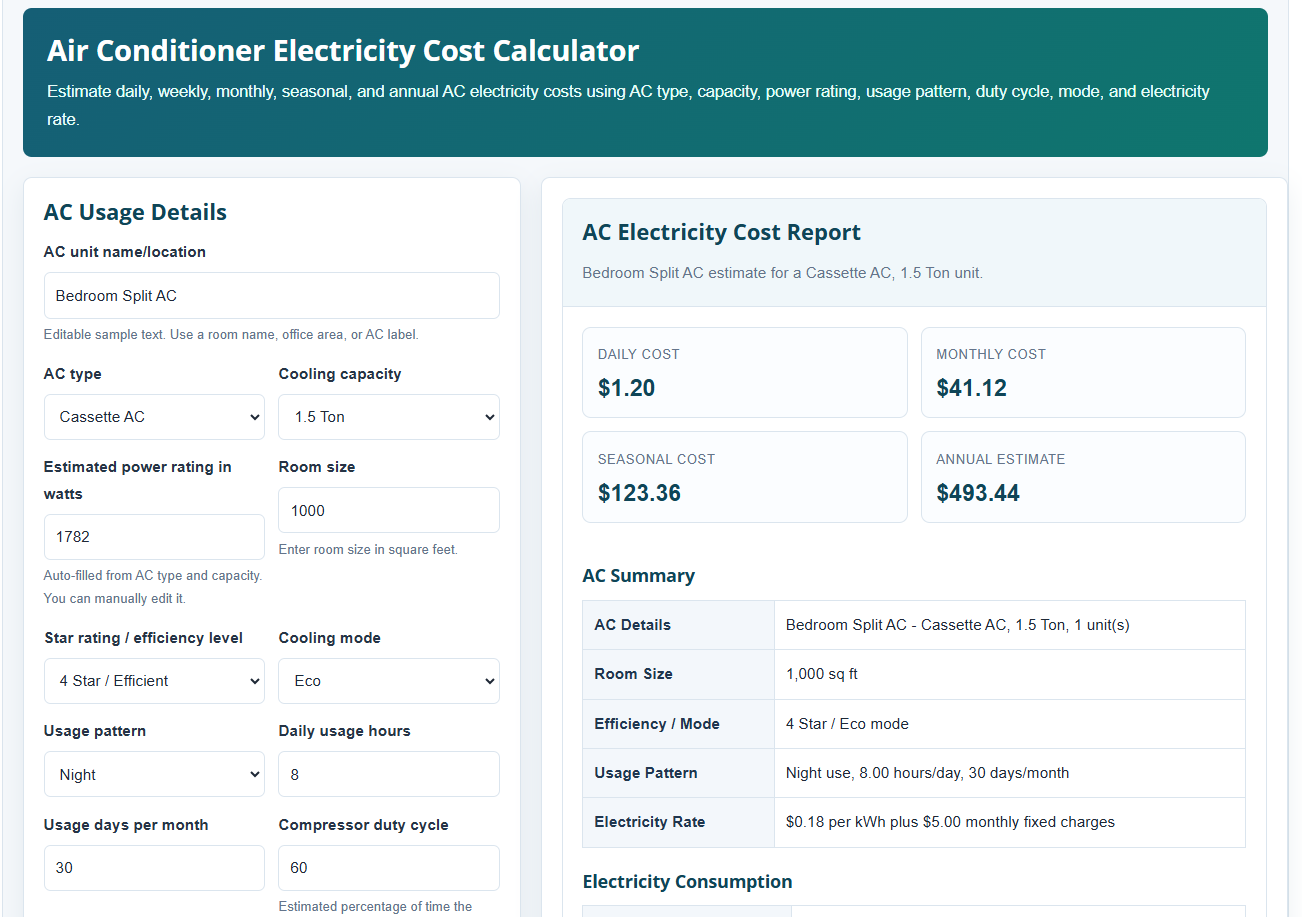Screen dimensions: 1302x917
Task: Click the report subtitle 'Bedroom Split AC estimate'
Action: (783, 272)
